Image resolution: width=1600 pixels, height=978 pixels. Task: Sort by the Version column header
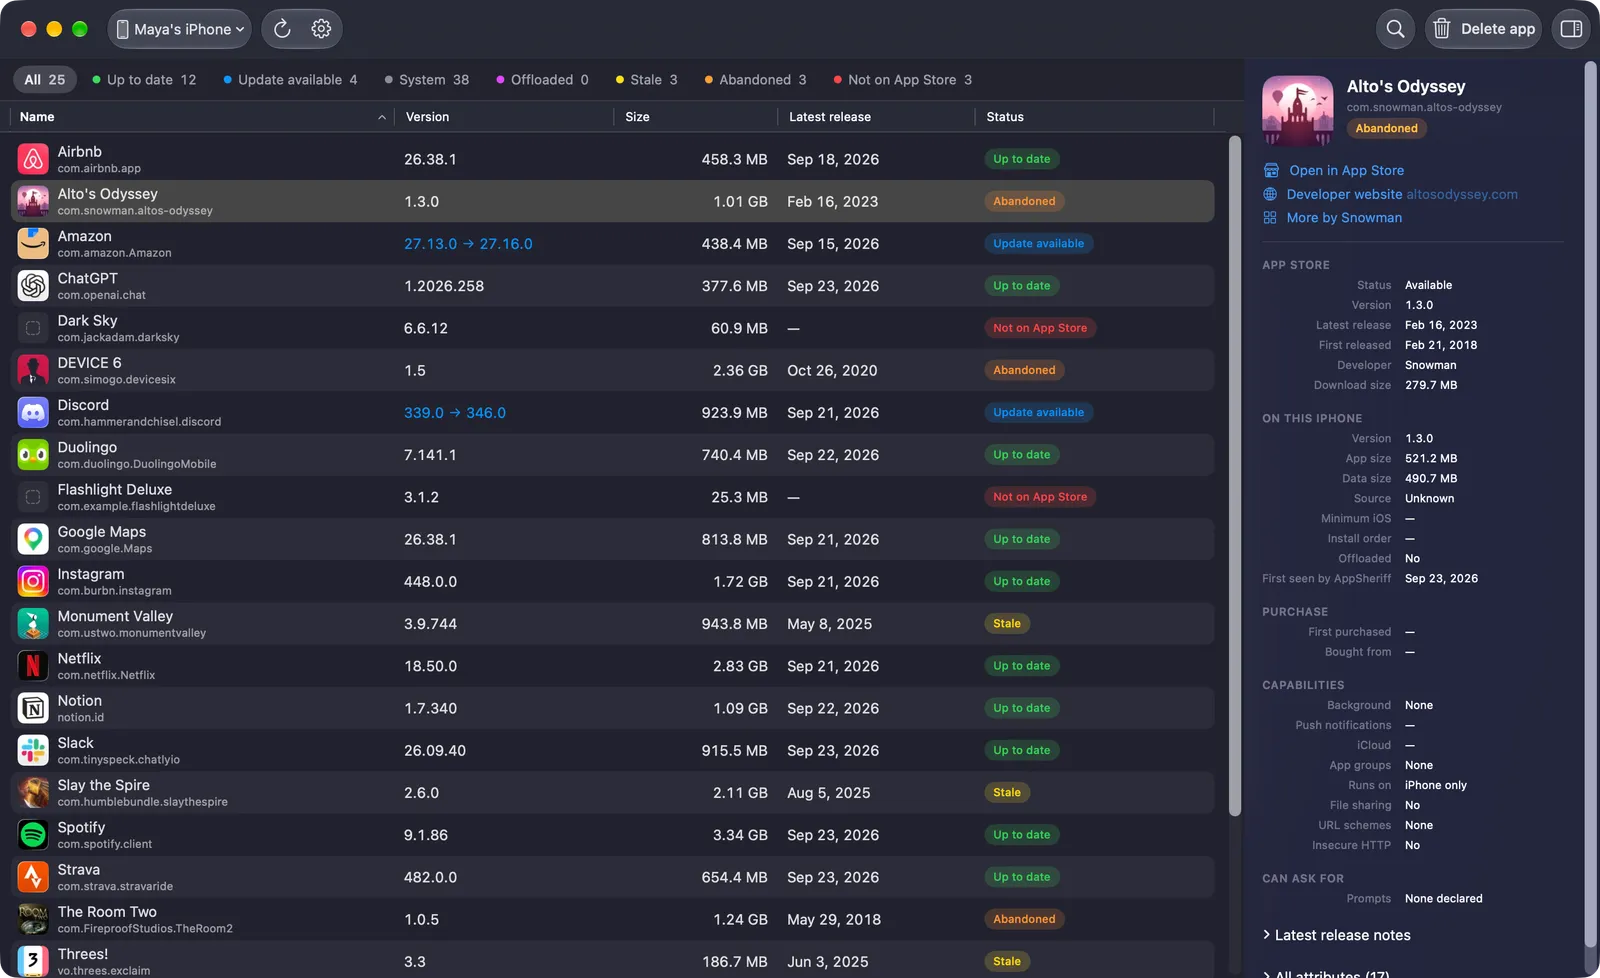(x=504, y=117)
